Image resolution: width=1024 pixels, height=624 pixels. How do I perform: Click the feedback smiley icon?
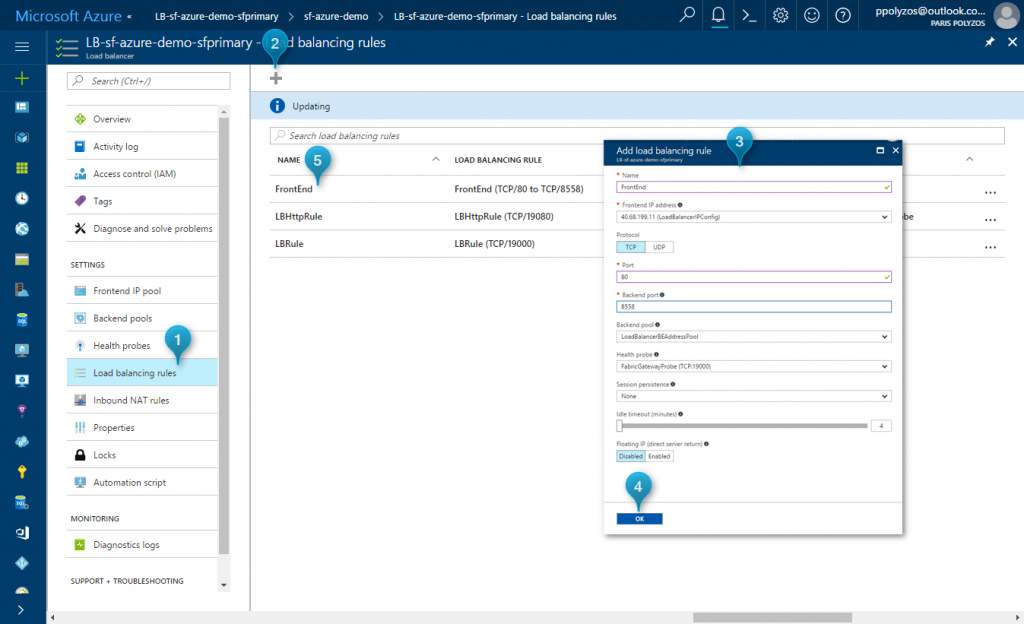pos(811,15)
